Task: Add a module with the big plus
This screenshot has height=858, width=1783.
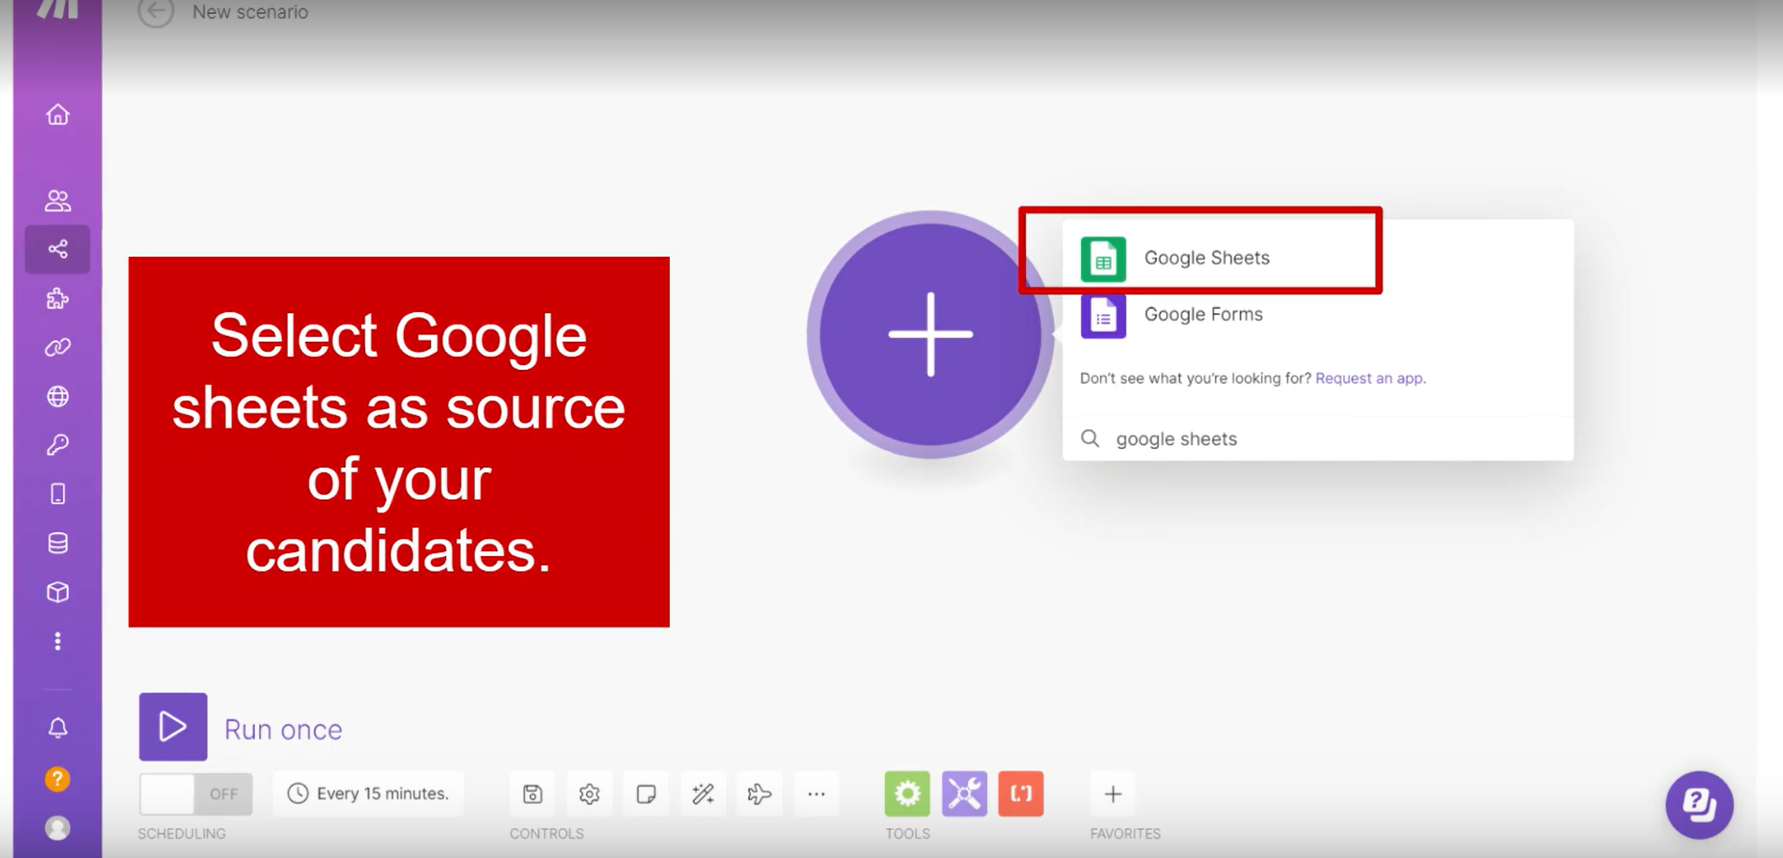Action: coord(930,334)
